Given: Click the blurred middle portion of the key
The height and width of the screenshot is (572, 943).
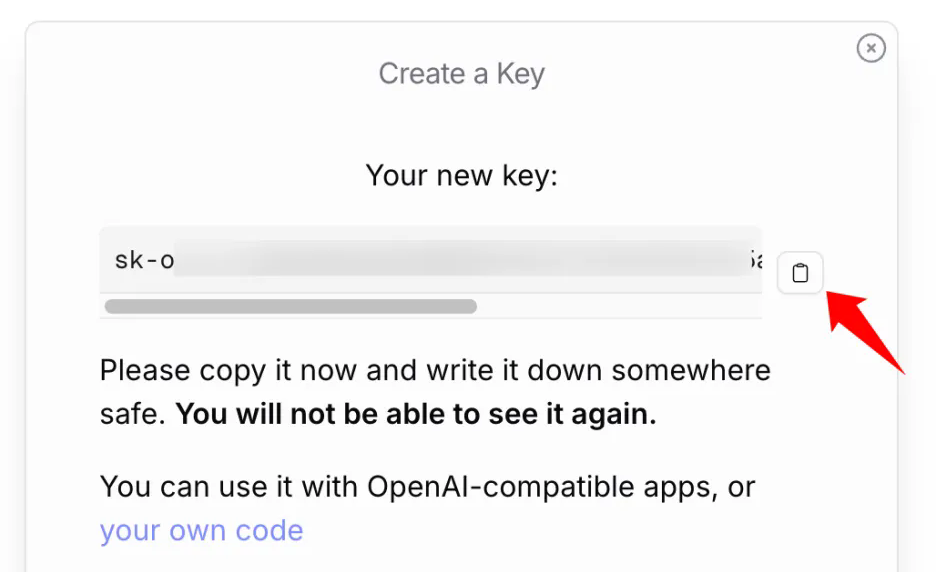Looking at the screenshot, I should click(x=460, y=260).
